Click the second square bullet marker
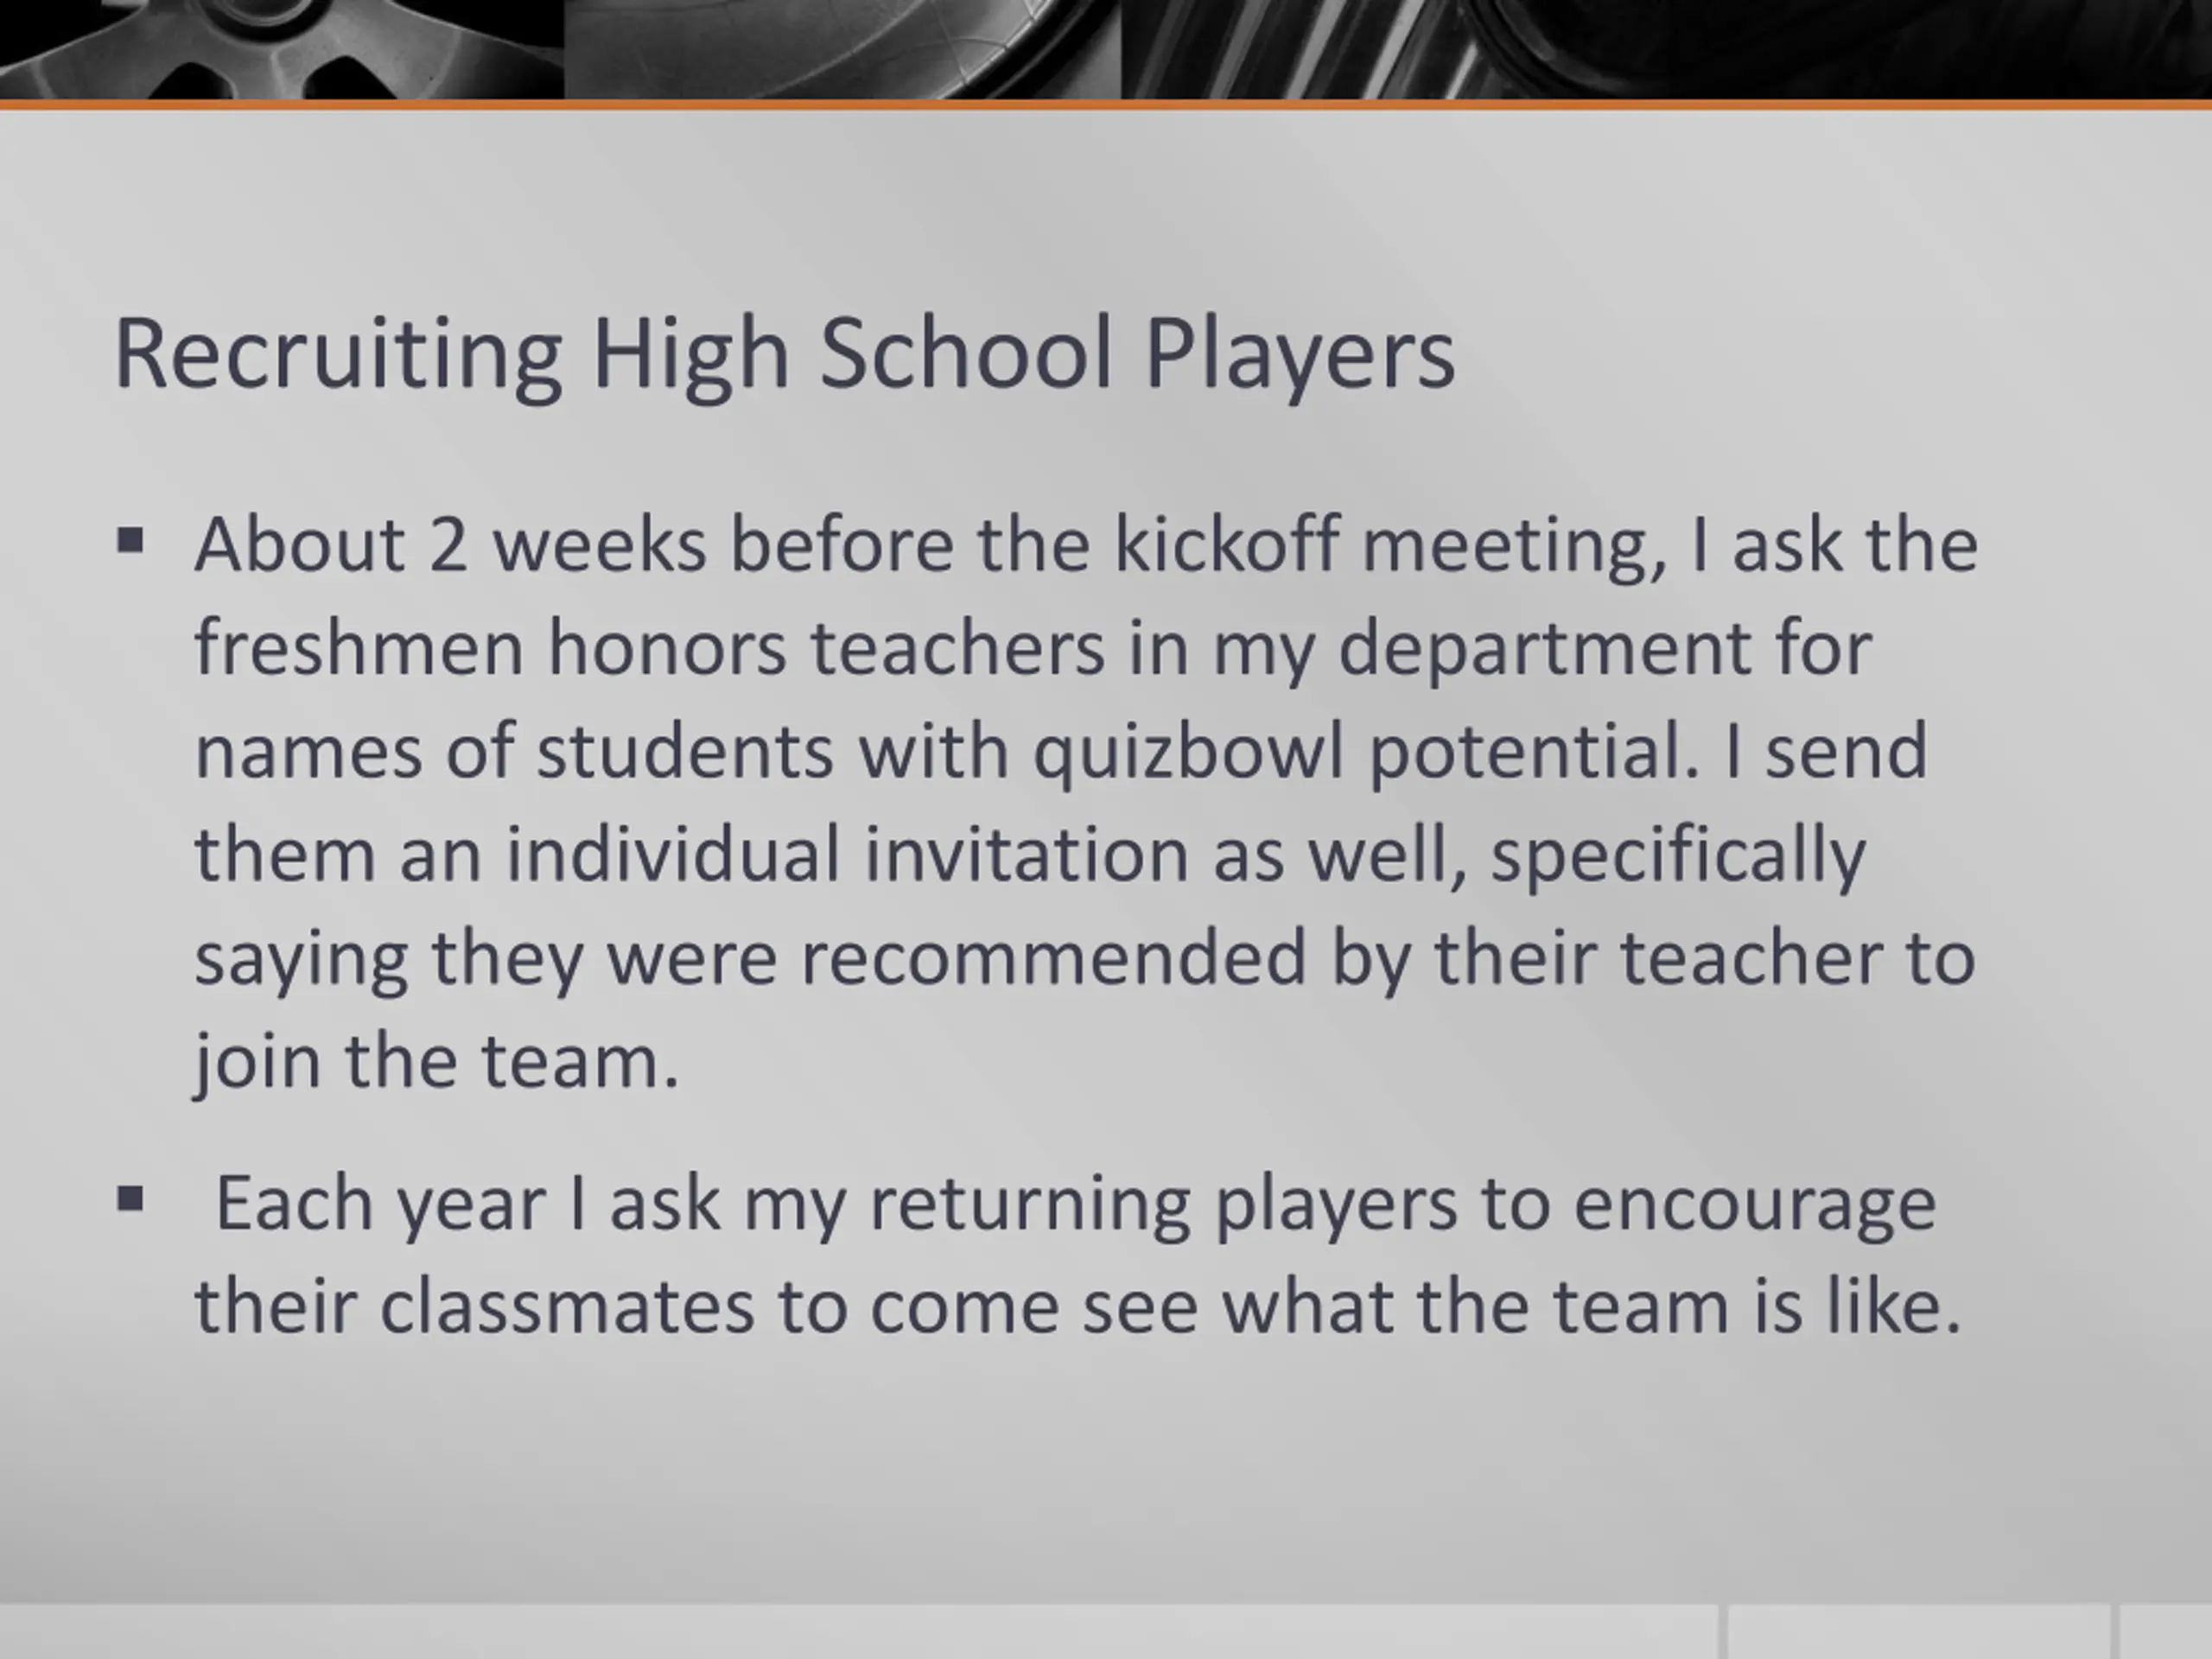 [x=130, y=1199]
